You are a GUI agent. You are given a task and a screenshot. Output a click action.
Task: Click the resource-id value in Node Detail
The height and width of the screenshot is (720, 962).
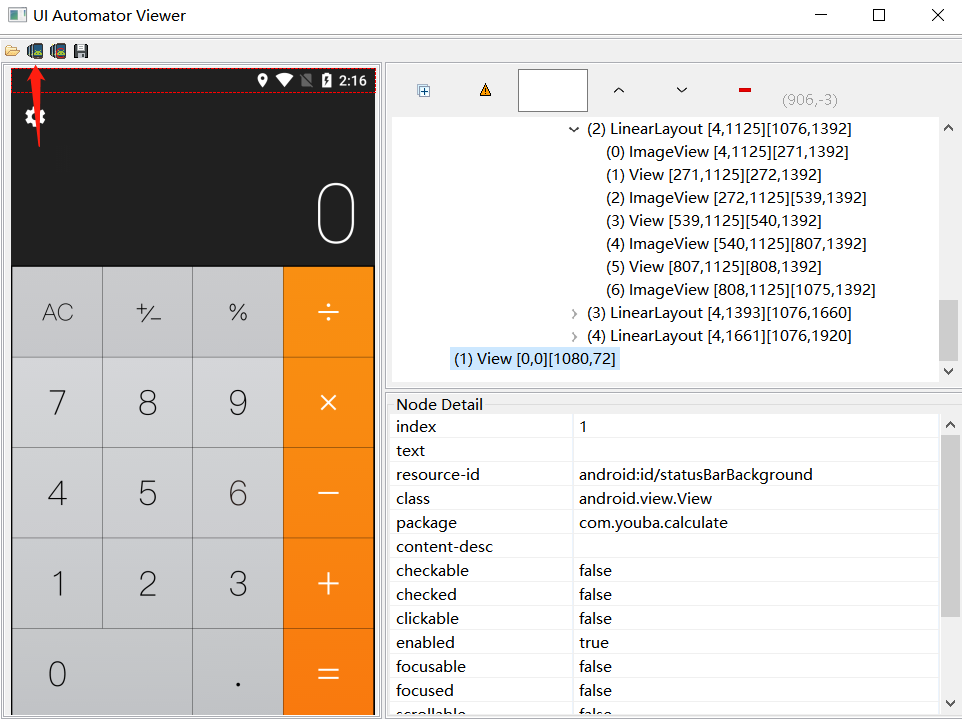point(695,475)
